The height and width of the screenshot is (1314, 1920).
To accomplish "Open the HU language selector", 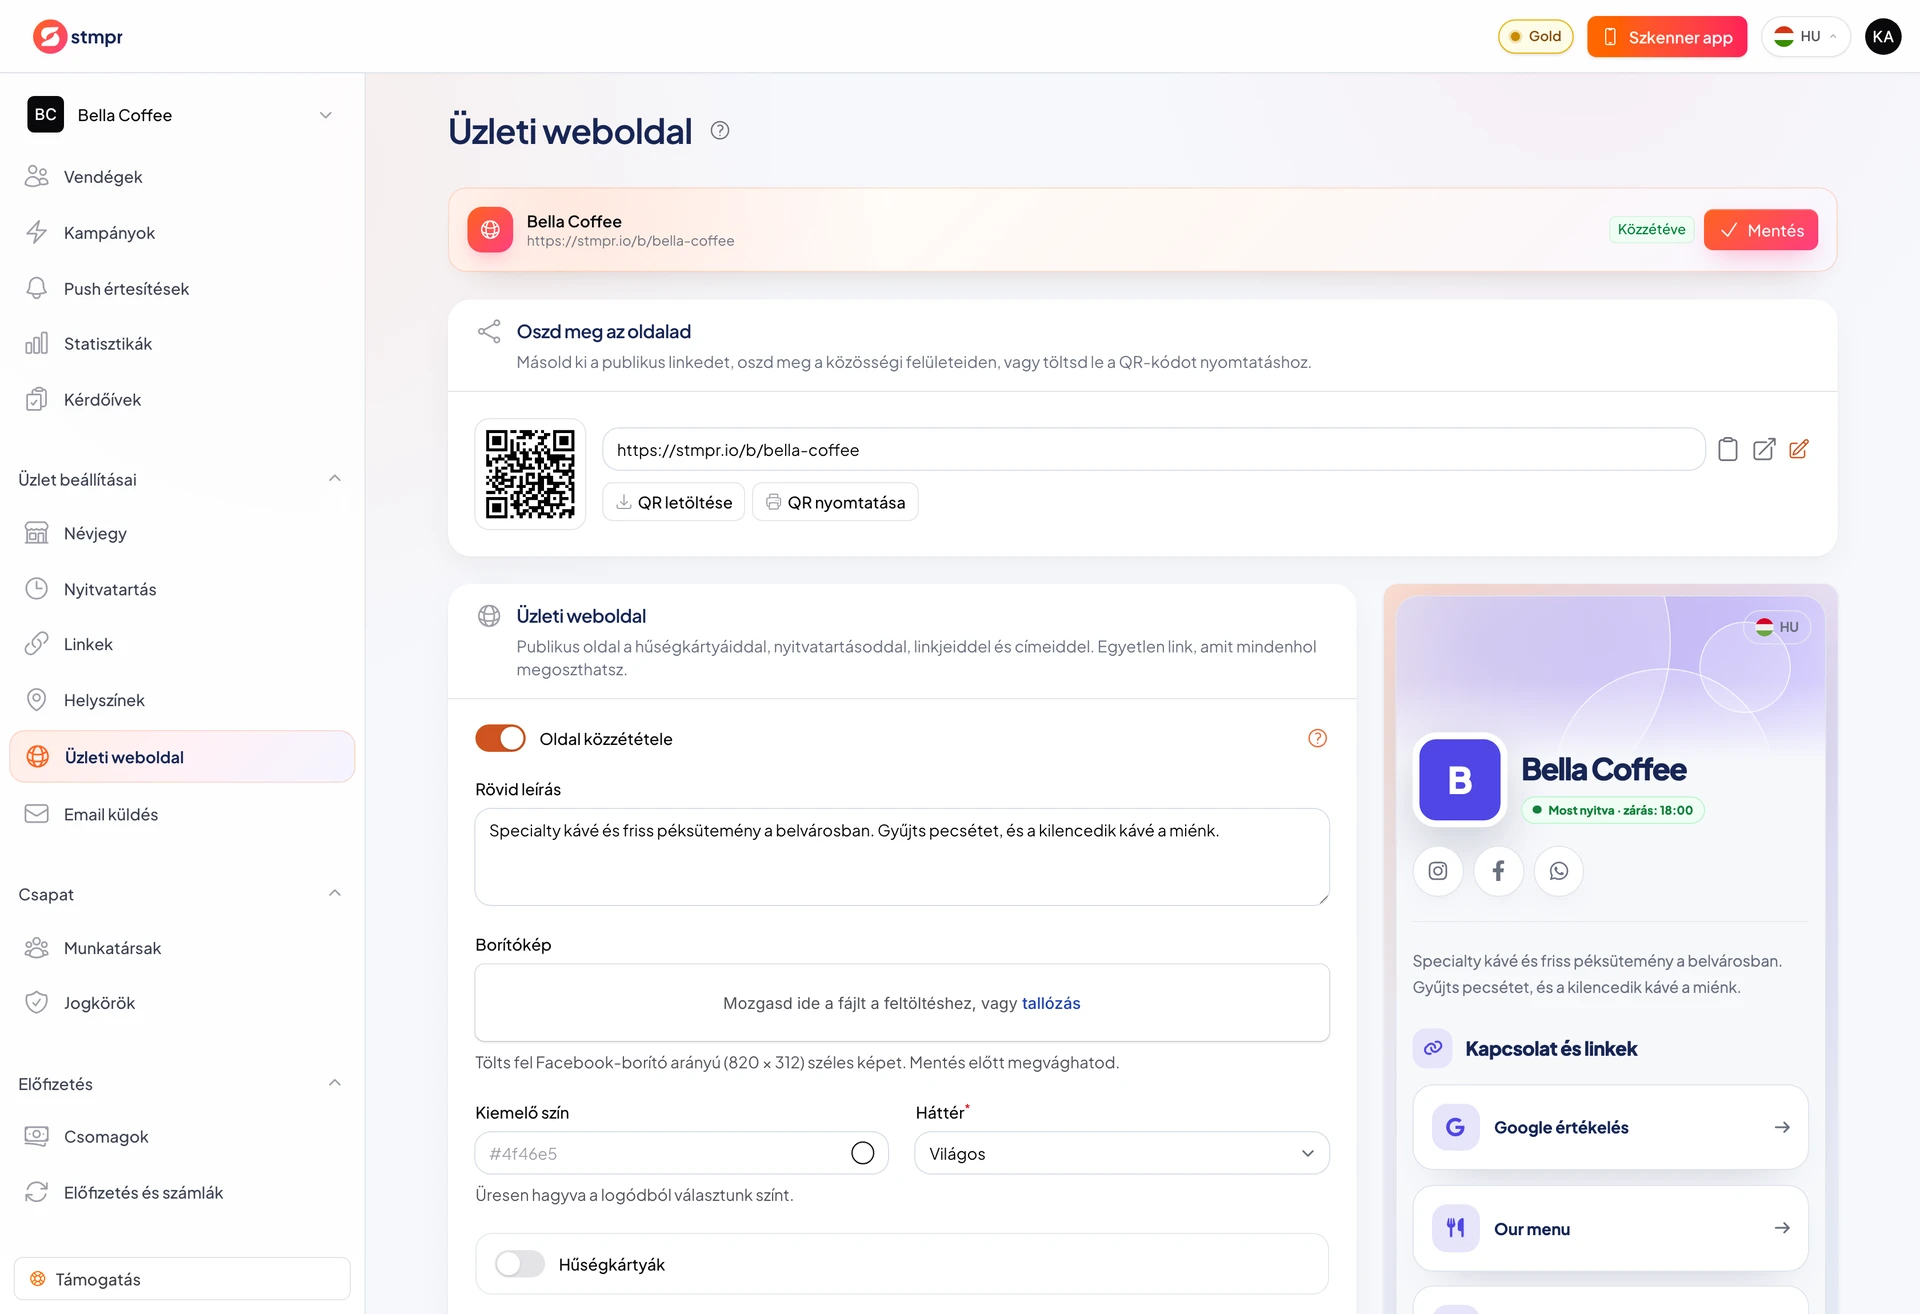I will click(1806, 36).
